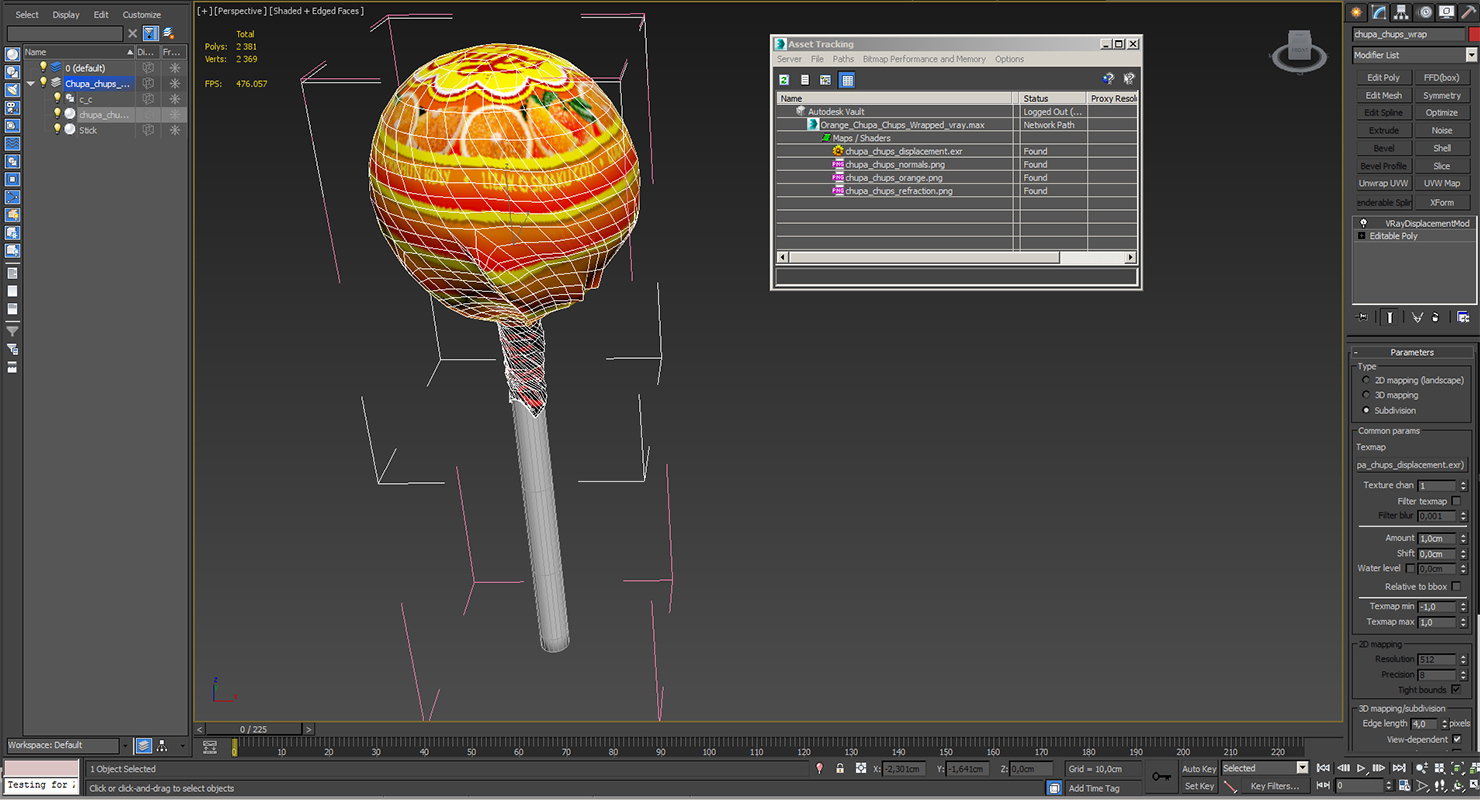Toggle View-dependent checkbox

point(1456,739)
